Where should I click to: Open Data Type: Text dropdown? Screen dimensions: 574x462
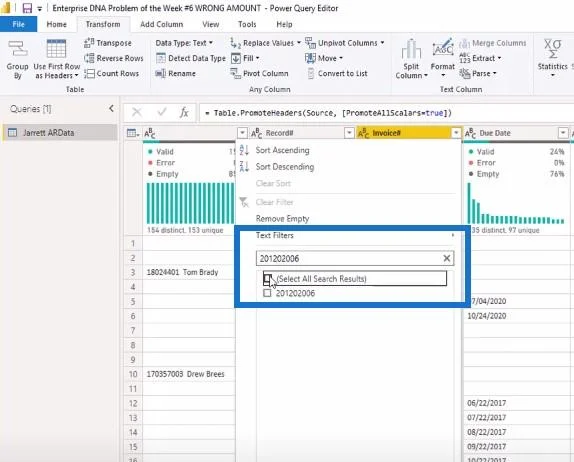[x=184, y=43]
